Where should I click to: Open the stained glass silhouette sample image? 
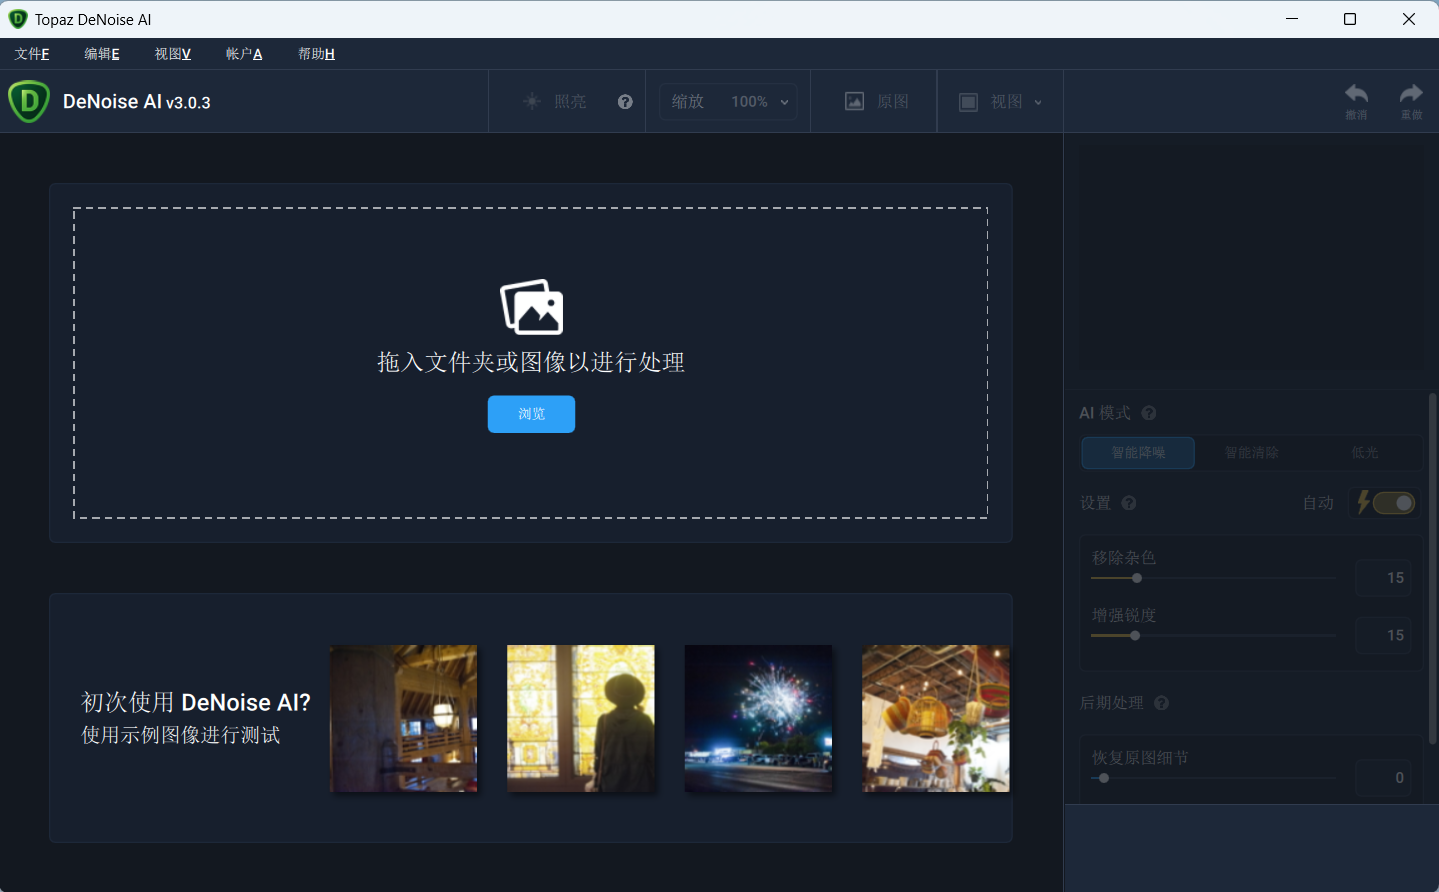[581, 718]
